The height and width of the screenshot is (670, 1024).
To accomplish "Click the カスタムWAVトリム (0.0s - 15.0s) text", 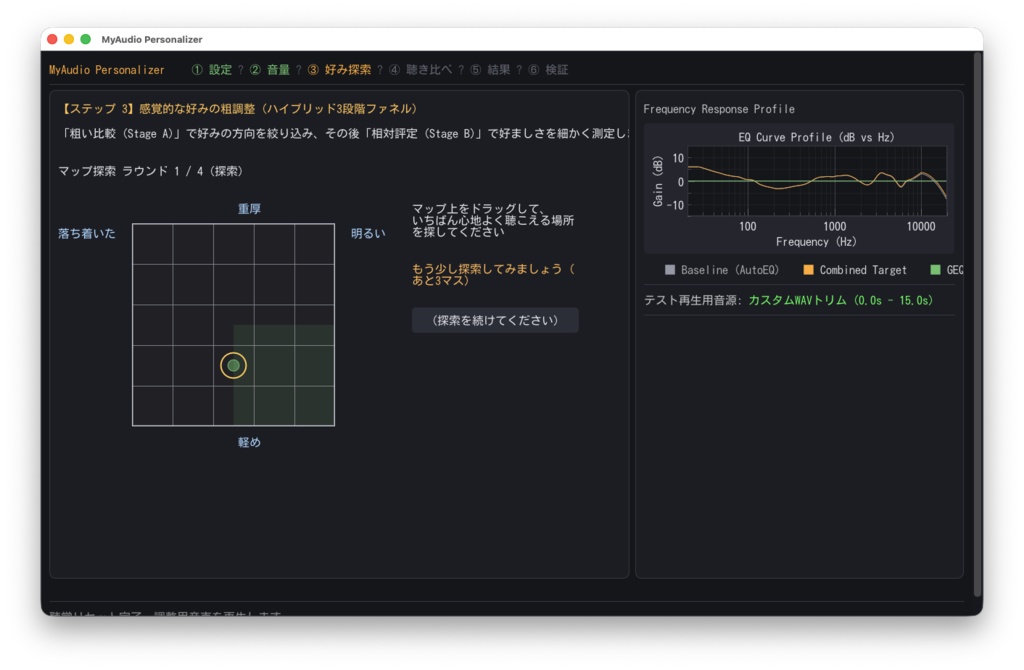I will click(x=840, y=300).
